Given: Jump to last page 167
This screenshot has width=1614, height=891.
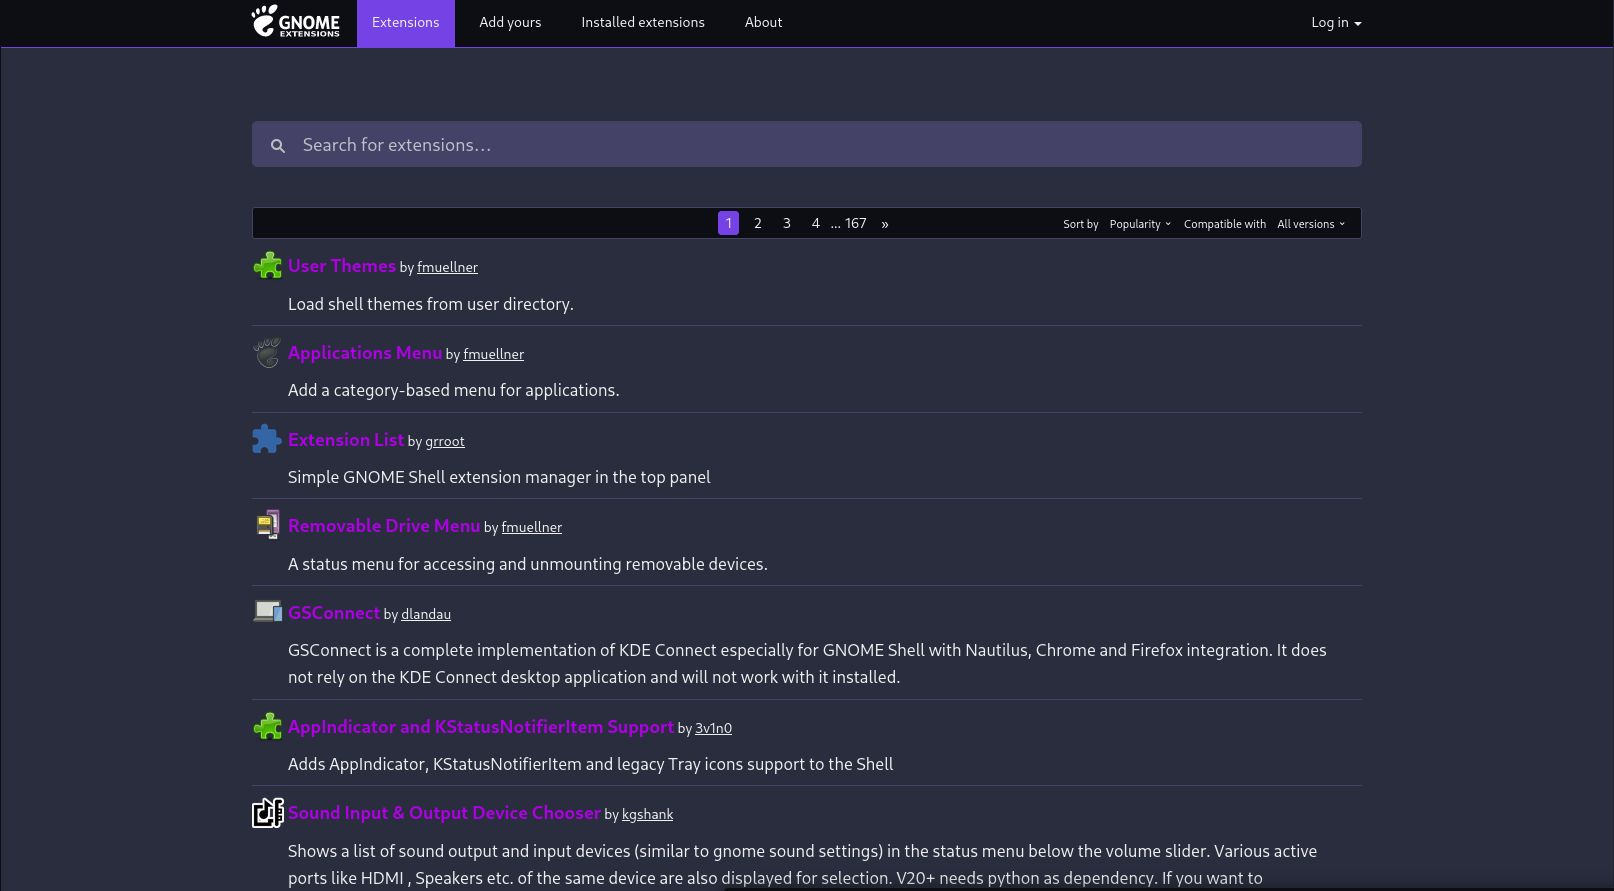Looking at the screenshot, I should pos(855,223).
